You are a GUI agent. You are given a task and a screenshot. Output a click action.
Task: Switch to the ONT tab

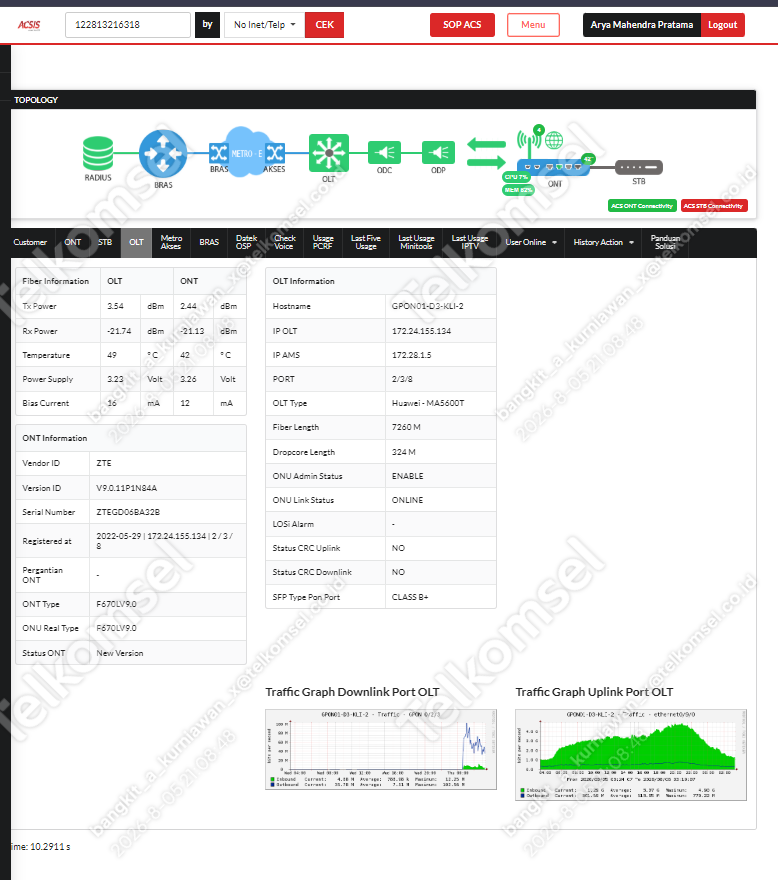tap(72, 242)
